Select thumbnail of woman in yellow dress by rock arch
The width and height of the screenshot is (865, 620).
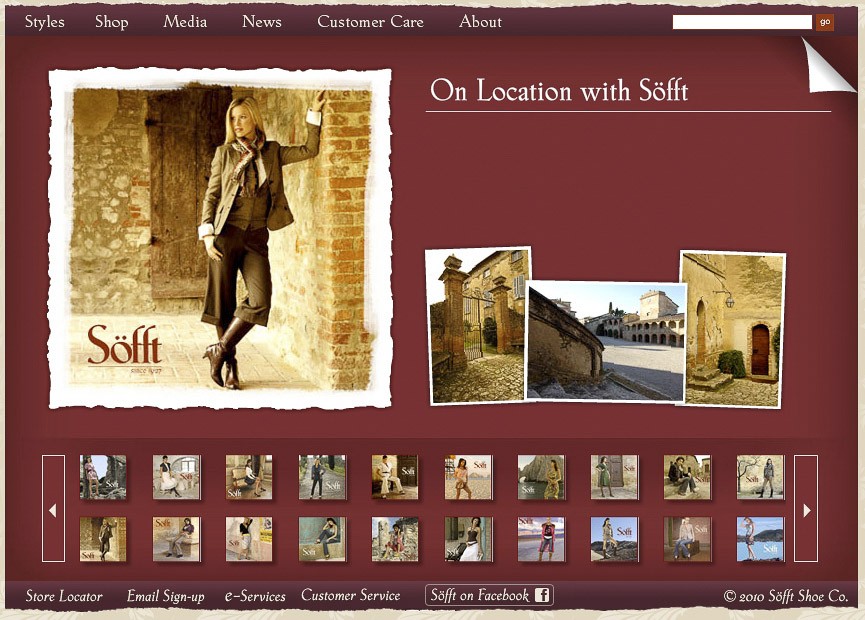541,477
